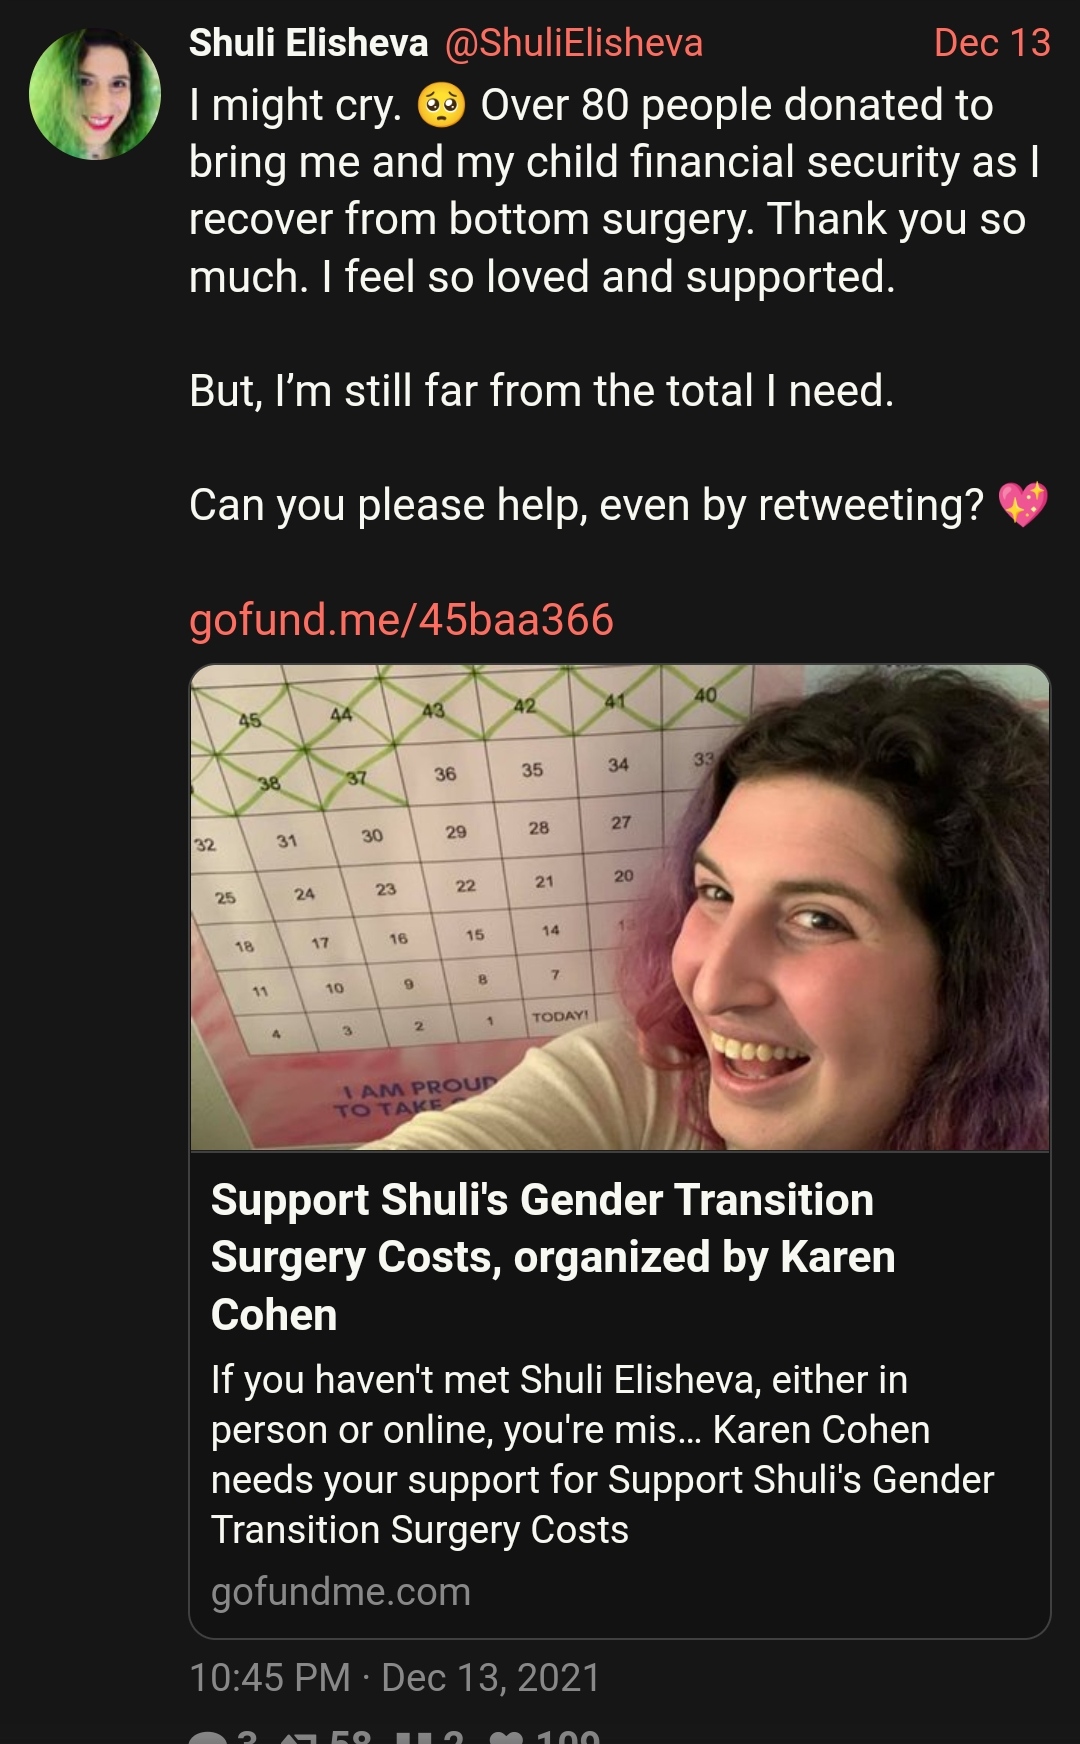Open the gofund.me/45baa366 link
The image size is (1080, 1744).
(401, 620)
